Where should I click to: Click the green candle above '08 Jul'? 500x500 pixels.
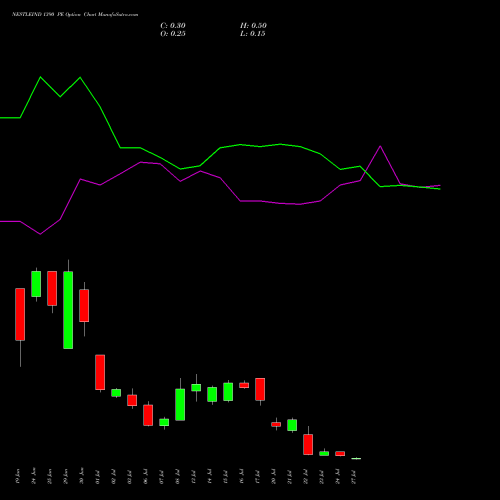pos(180,404)
